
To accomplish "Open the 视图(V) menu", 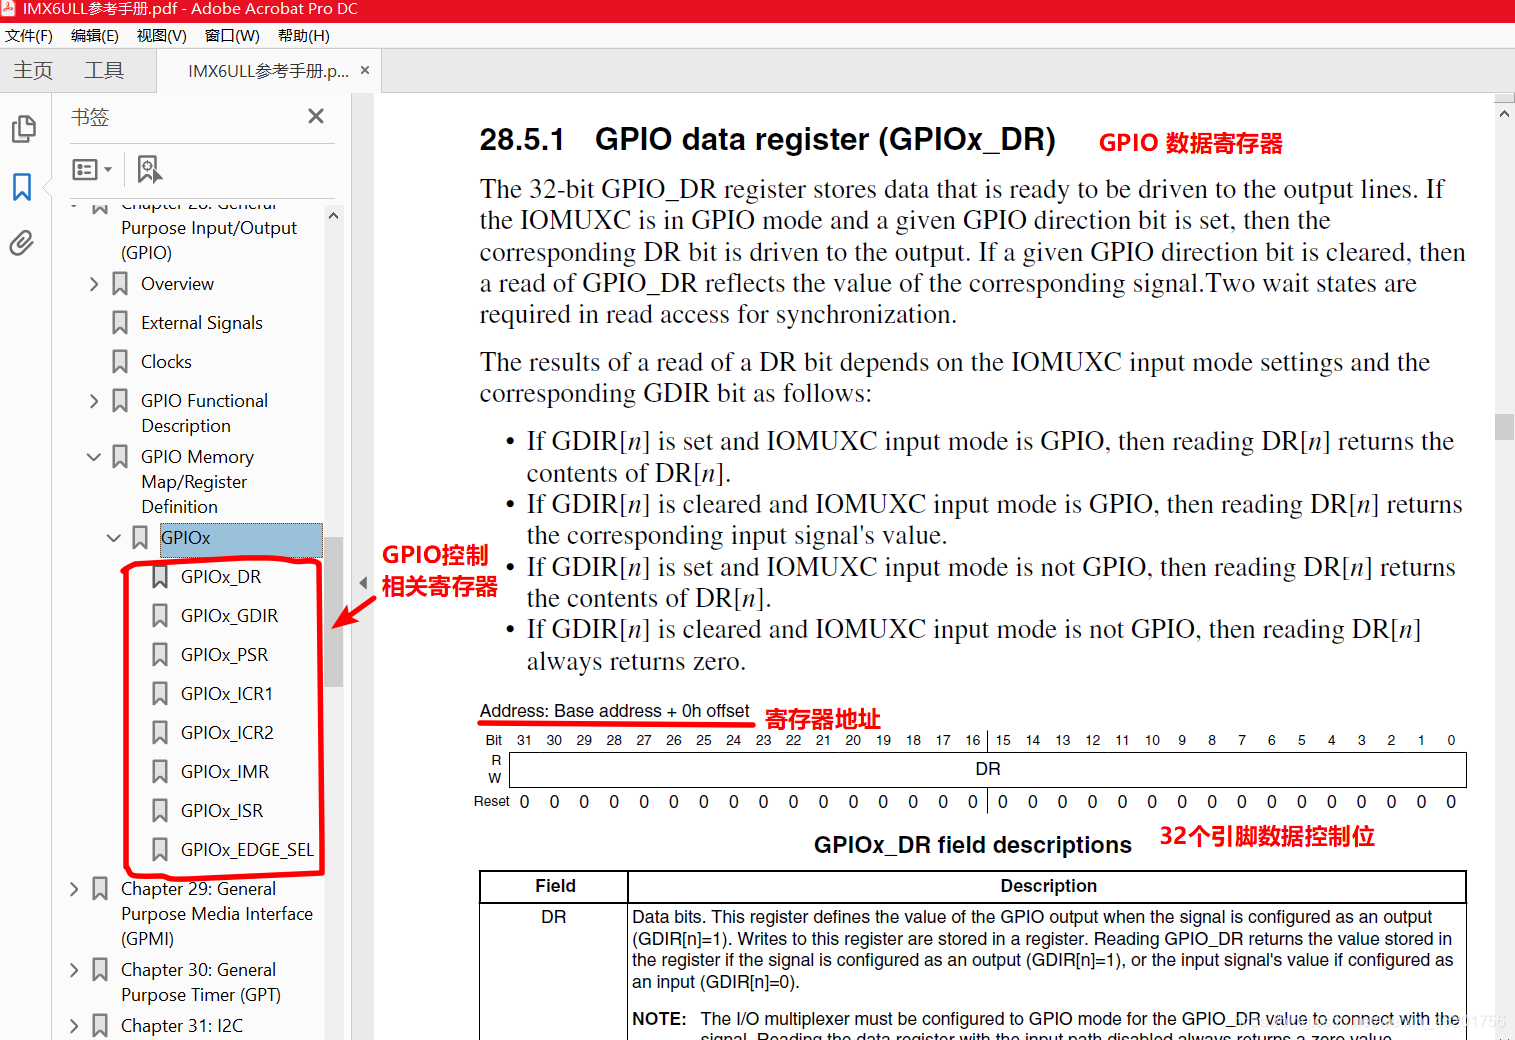I will [x=162, y=35].
